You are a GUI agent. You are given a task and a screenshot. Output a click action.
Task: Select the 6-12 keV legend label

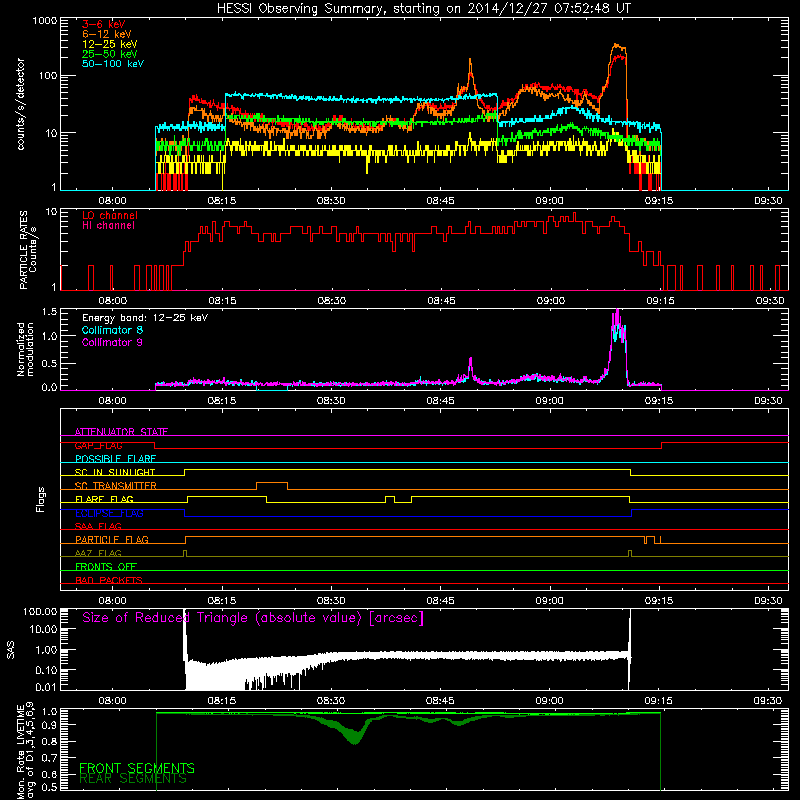(x=107, y=34)
